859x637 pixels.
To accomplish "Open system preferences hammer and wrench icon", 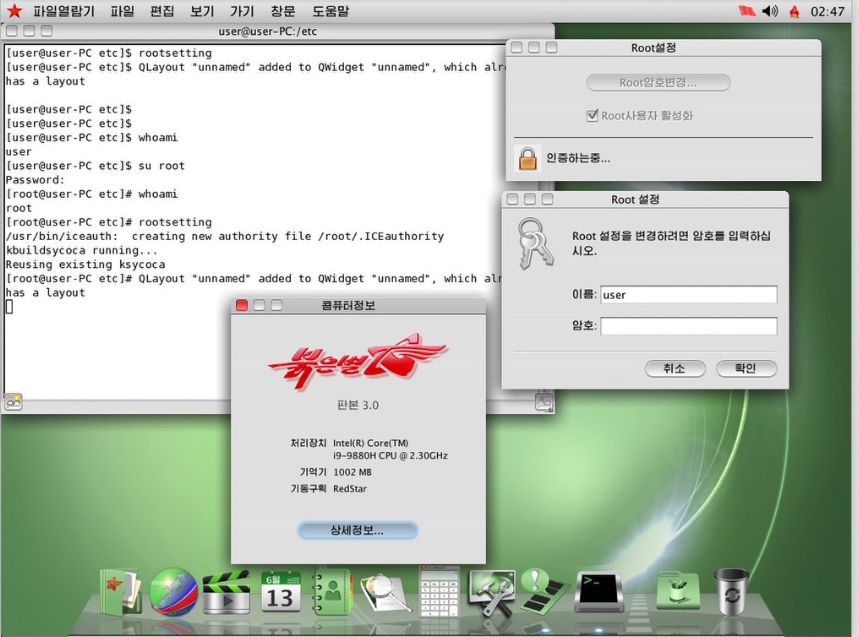I will tap(491, 593).
